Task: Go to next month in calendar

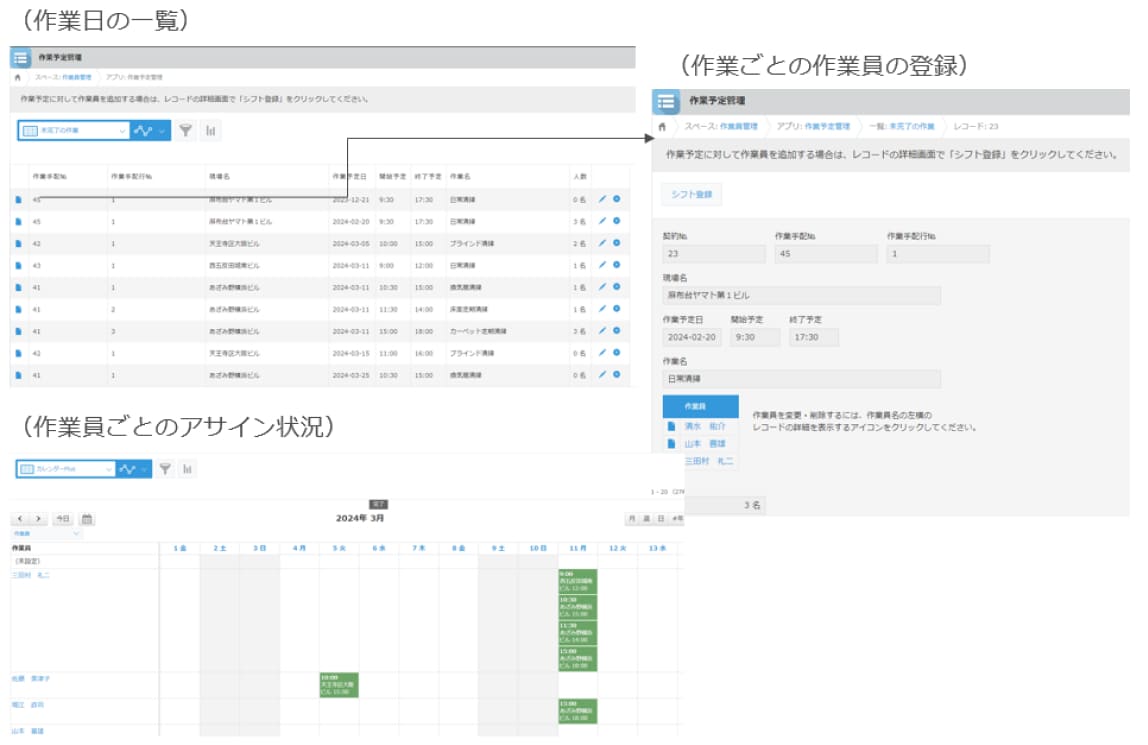Action: click(38, 520)
